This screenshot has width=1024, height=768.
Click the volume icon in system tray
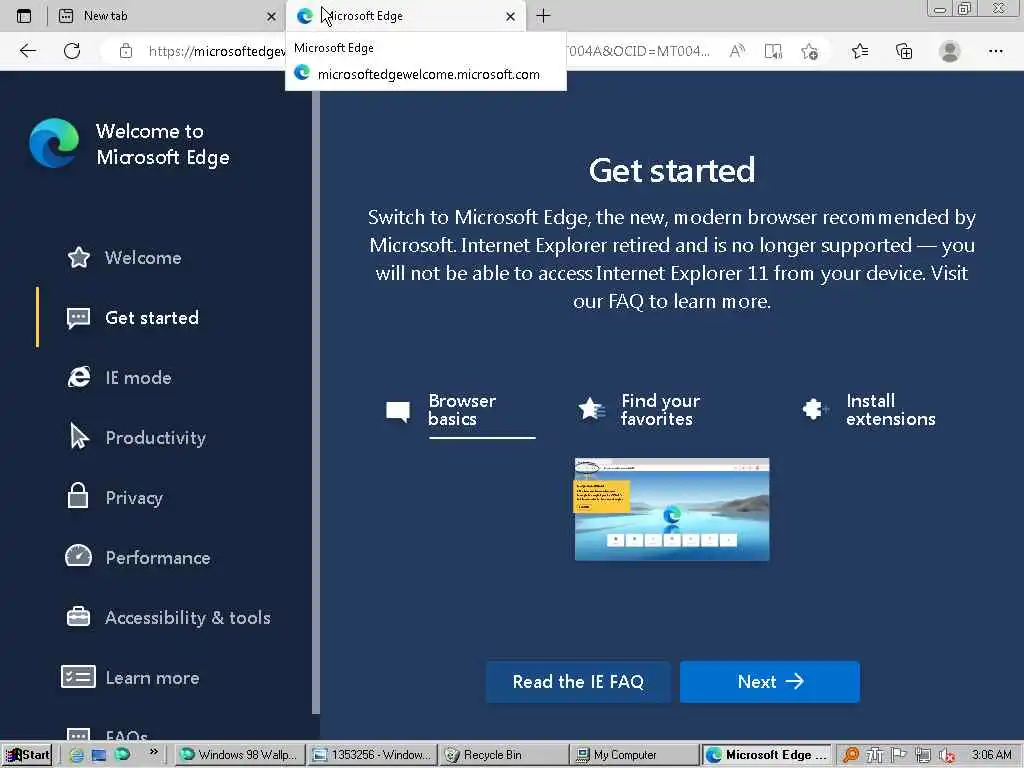(x=947, y=756)
